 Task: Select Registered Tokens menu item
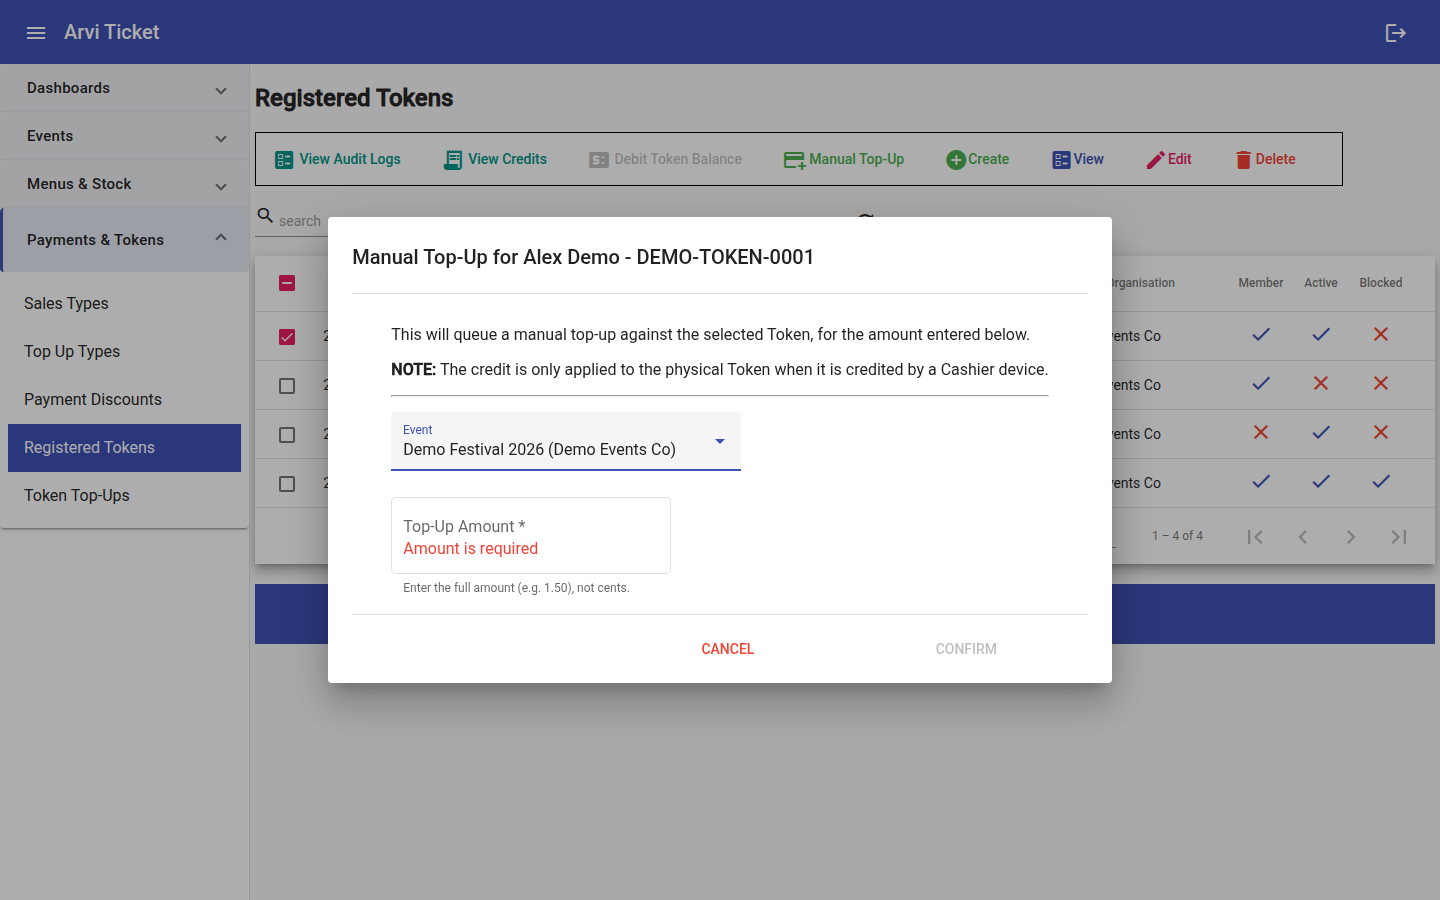(124, 448)
